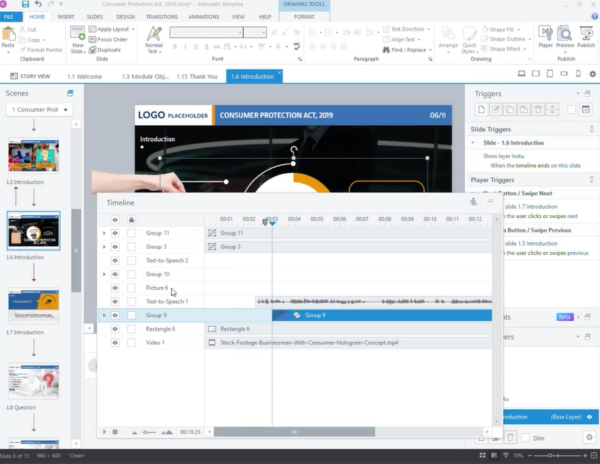
Task: Click the Find / Replace tool
Action: coord(408,50)
